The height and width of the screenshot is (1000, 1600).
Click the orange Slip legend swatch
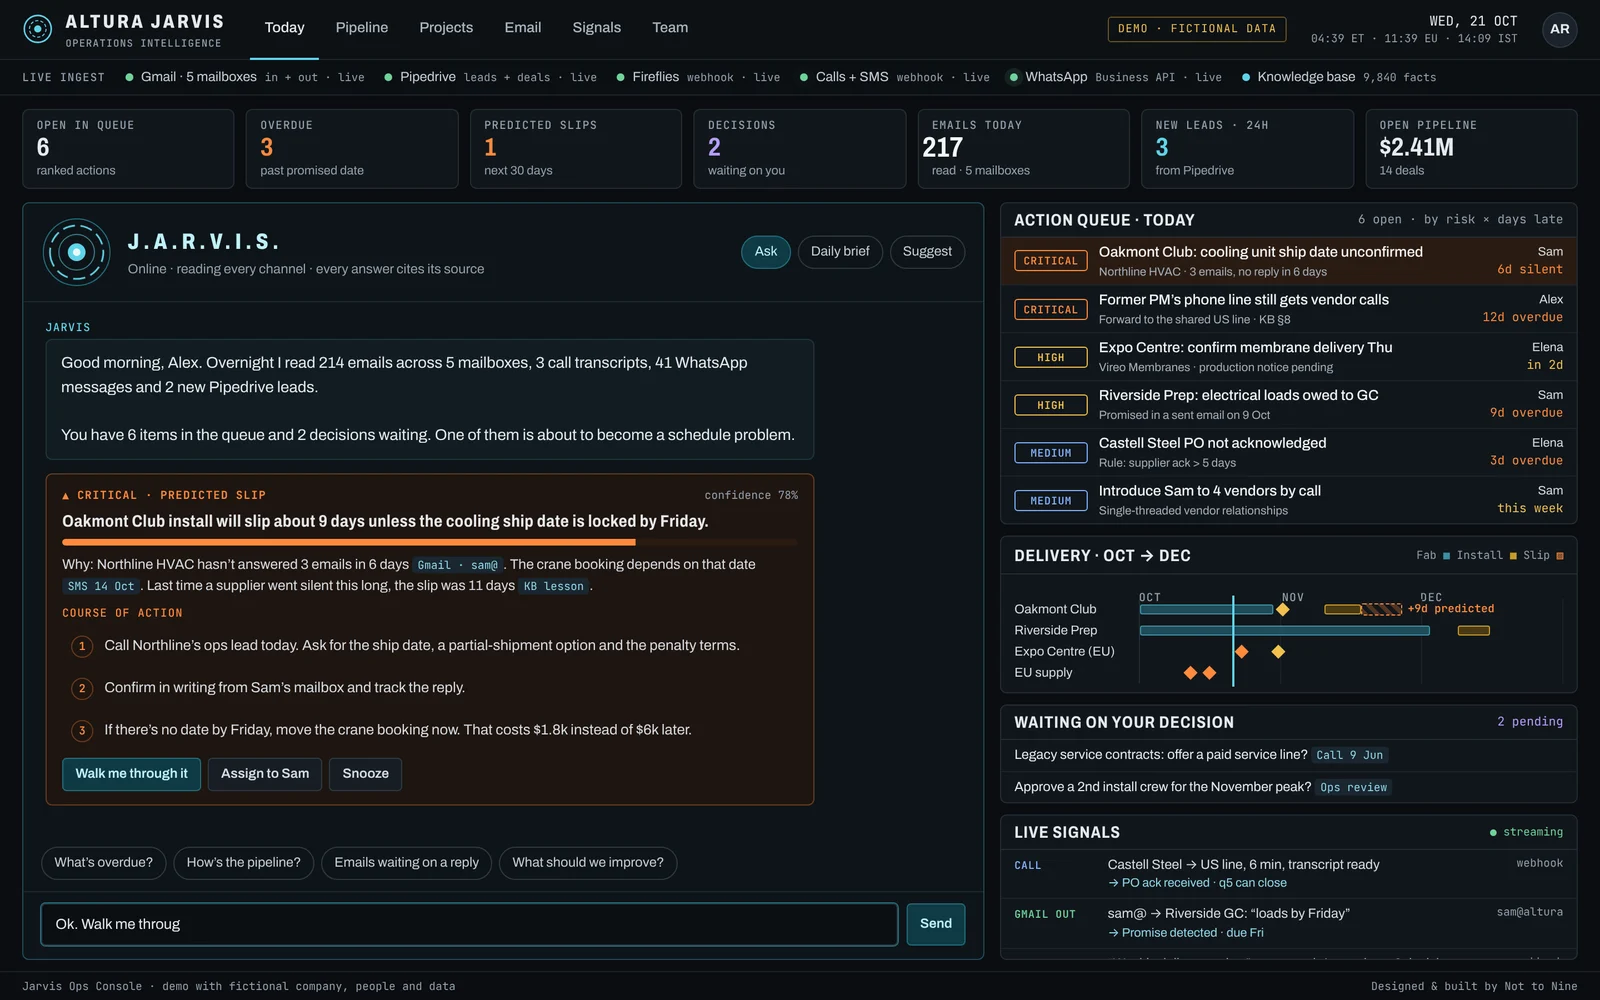point(1560,556)
